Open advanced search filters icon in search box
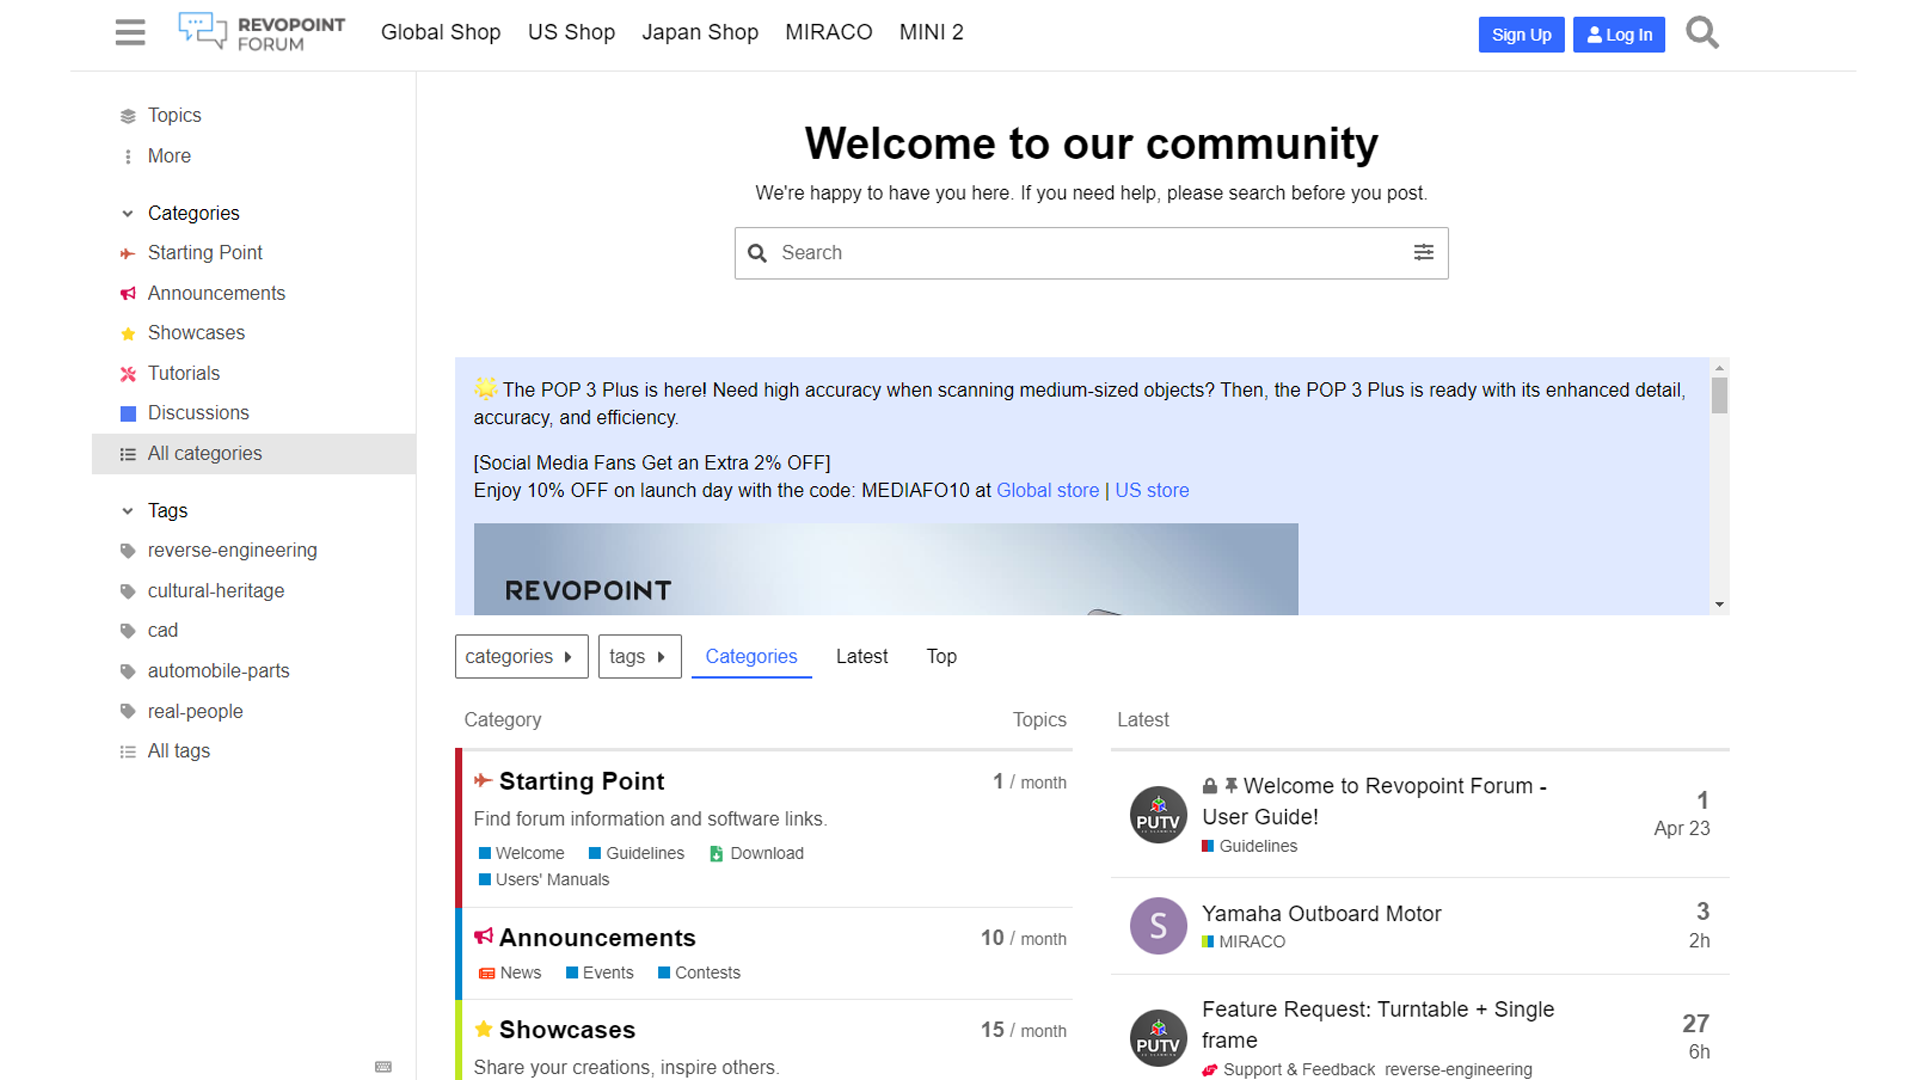 click(1423, 253)
